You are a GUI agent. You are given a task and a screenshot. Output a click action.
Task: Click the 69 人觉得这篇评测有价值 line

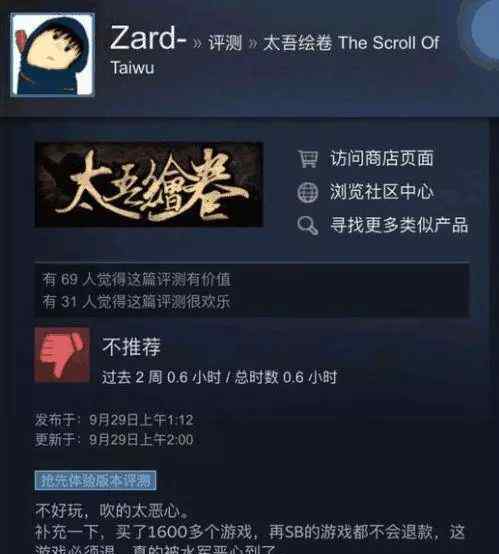tap(136, 279)
